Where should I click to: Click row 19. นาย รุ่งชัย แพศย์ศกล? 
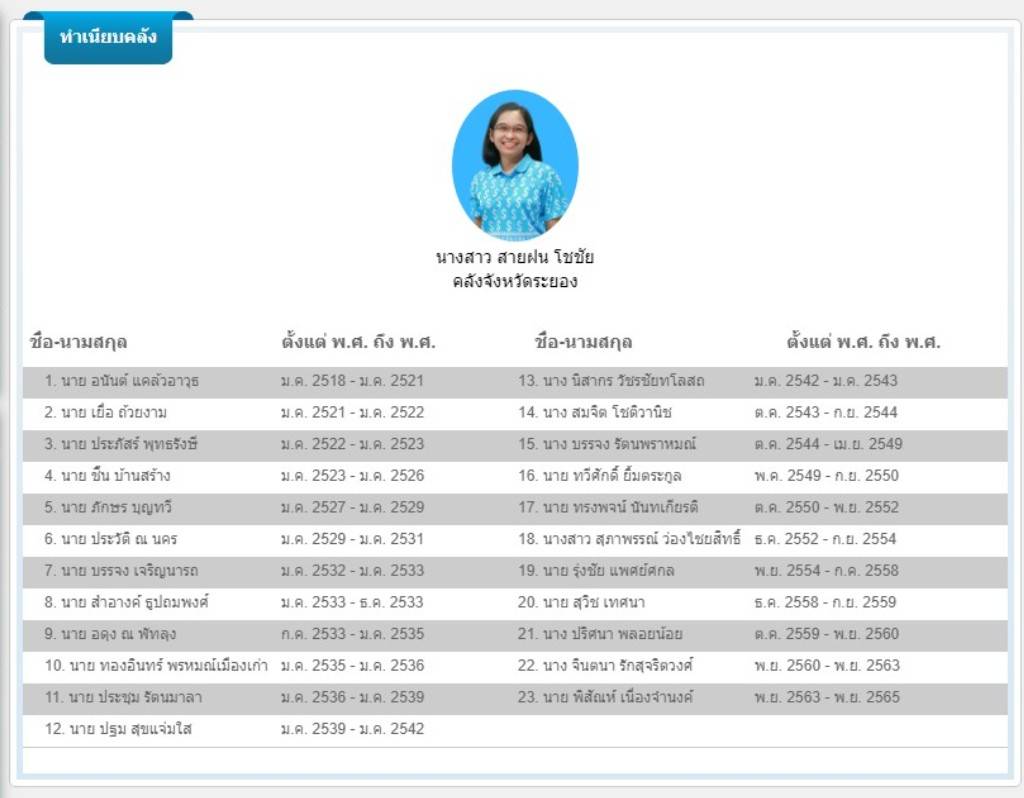coord(596,571)
